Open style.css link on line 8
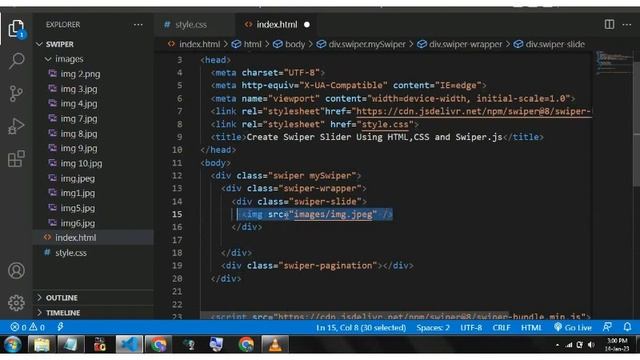The height and width of the screenshot is (360, 640). [385, 124]
